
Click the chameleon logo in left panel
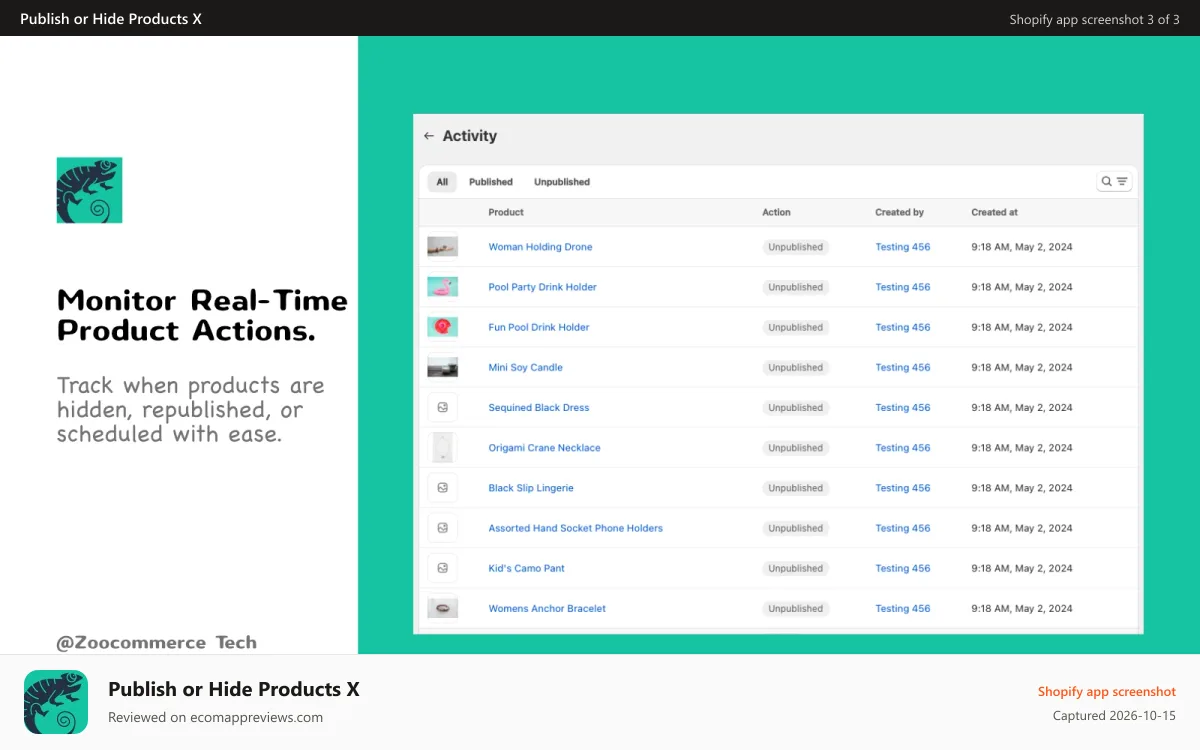coord(89,190)
